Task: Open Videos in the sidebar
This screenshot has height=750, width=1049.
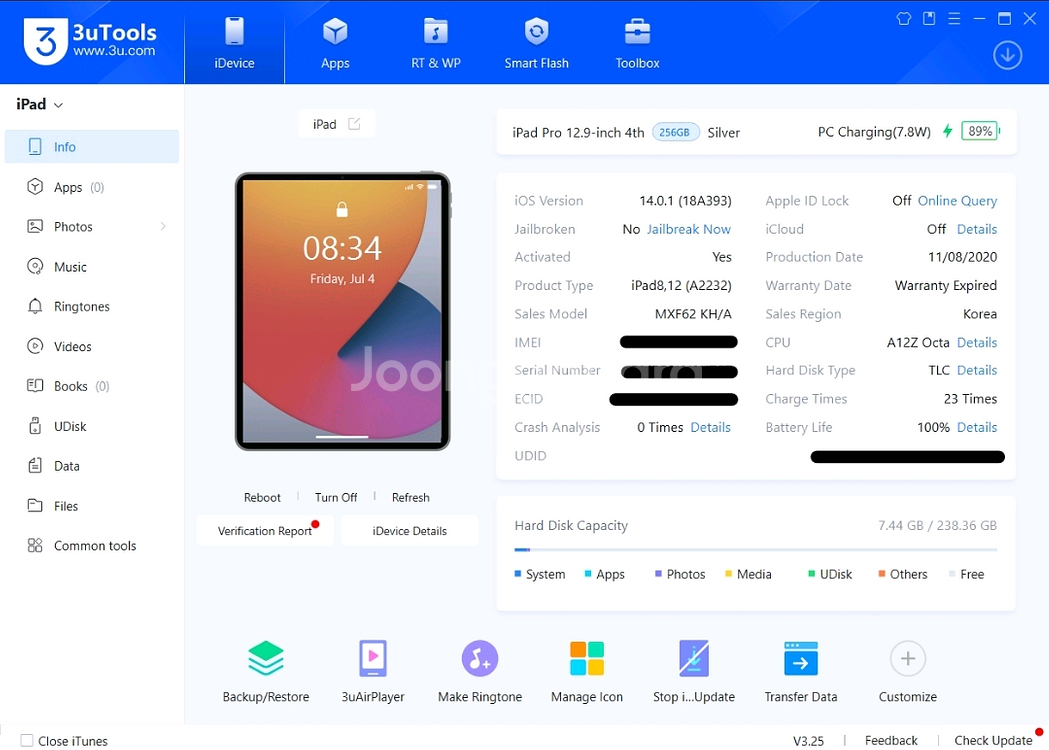Action: 92,347
